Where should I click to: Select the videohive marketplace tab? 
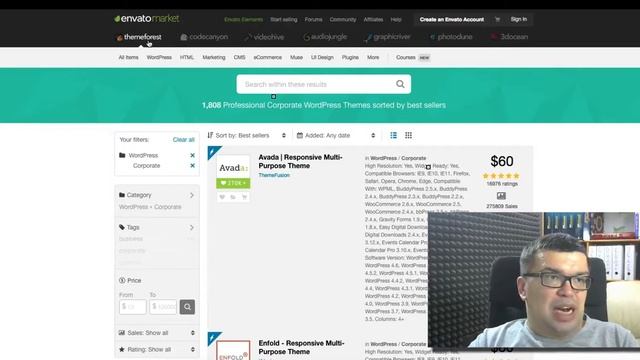tap(264, 37)
